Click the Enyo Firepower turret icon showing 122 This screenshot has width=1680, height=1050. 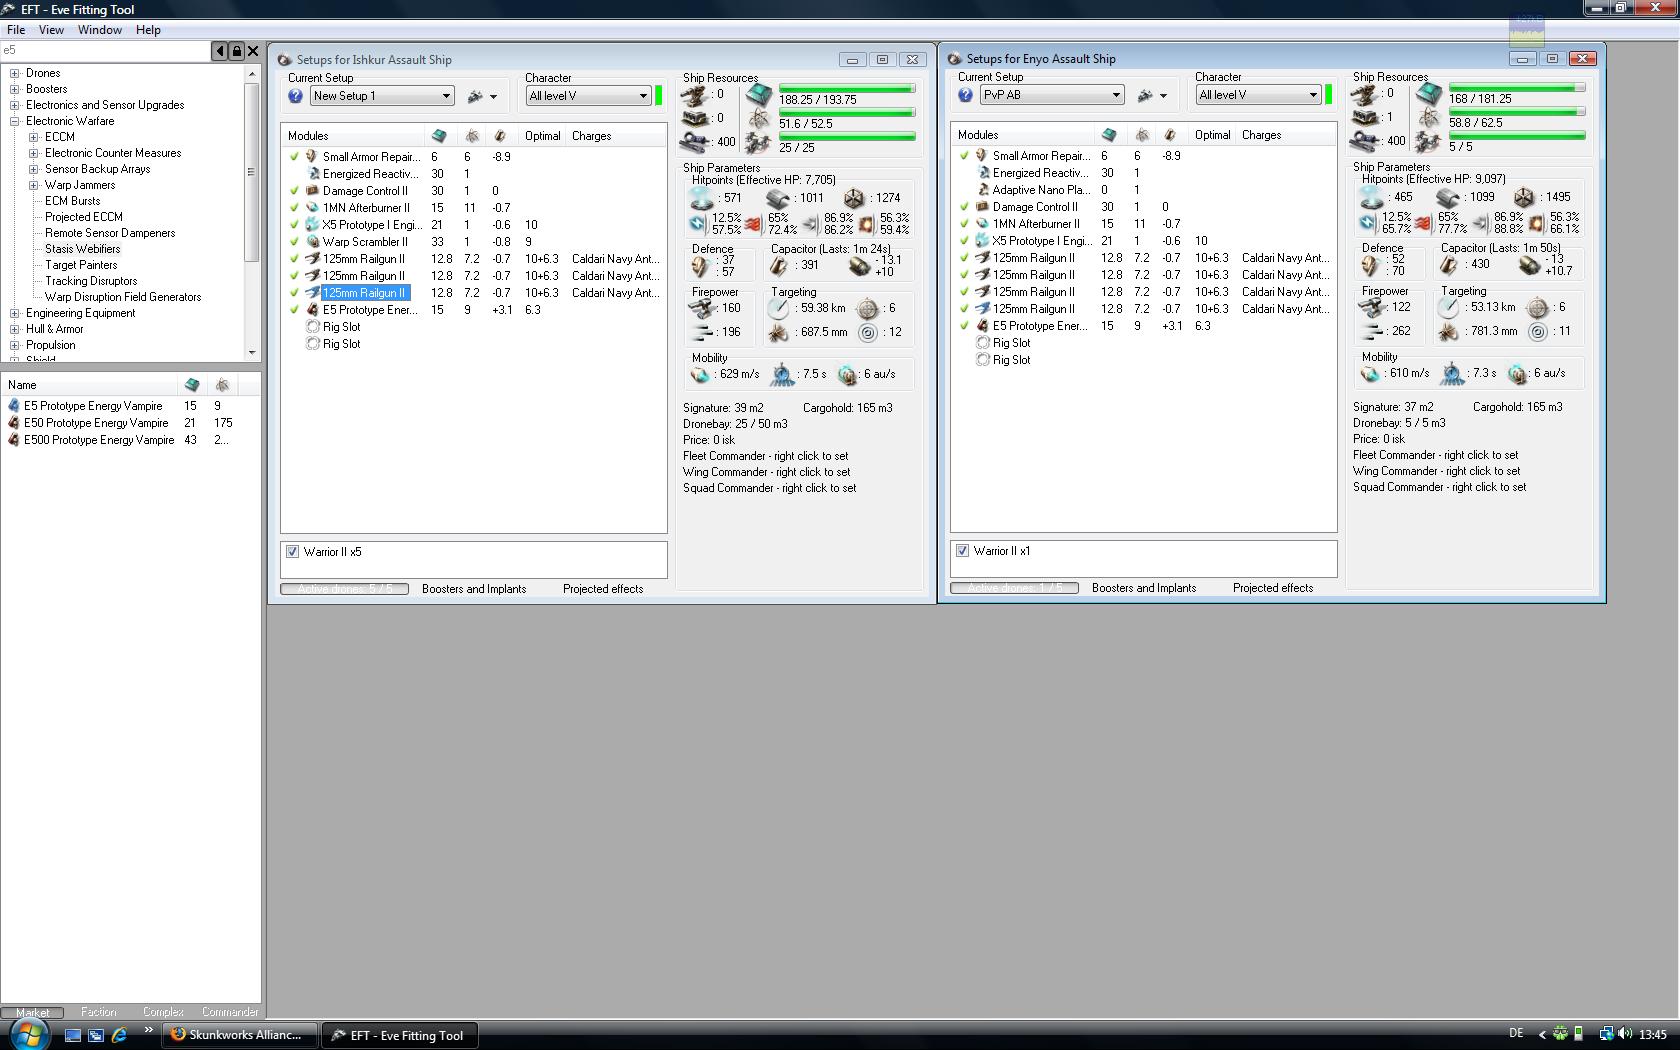(x=1372, y=307)
